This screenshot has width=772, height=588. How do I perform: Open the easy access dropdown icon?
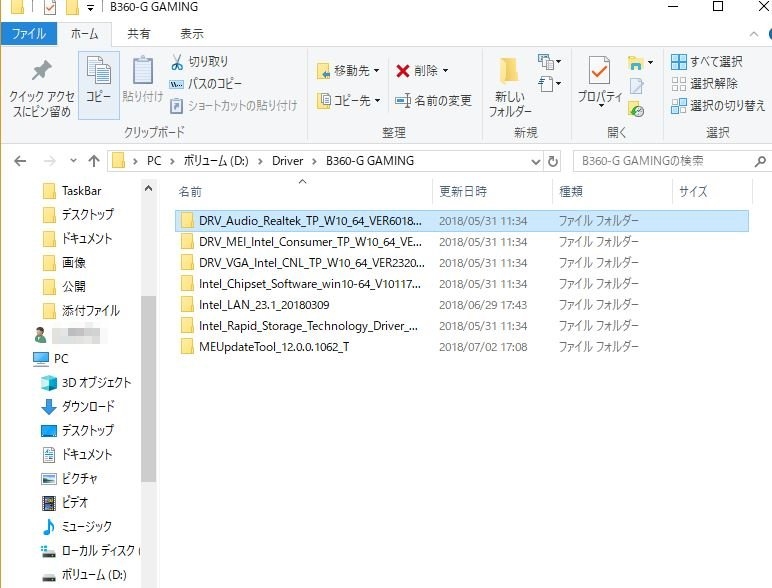point(549,84)
